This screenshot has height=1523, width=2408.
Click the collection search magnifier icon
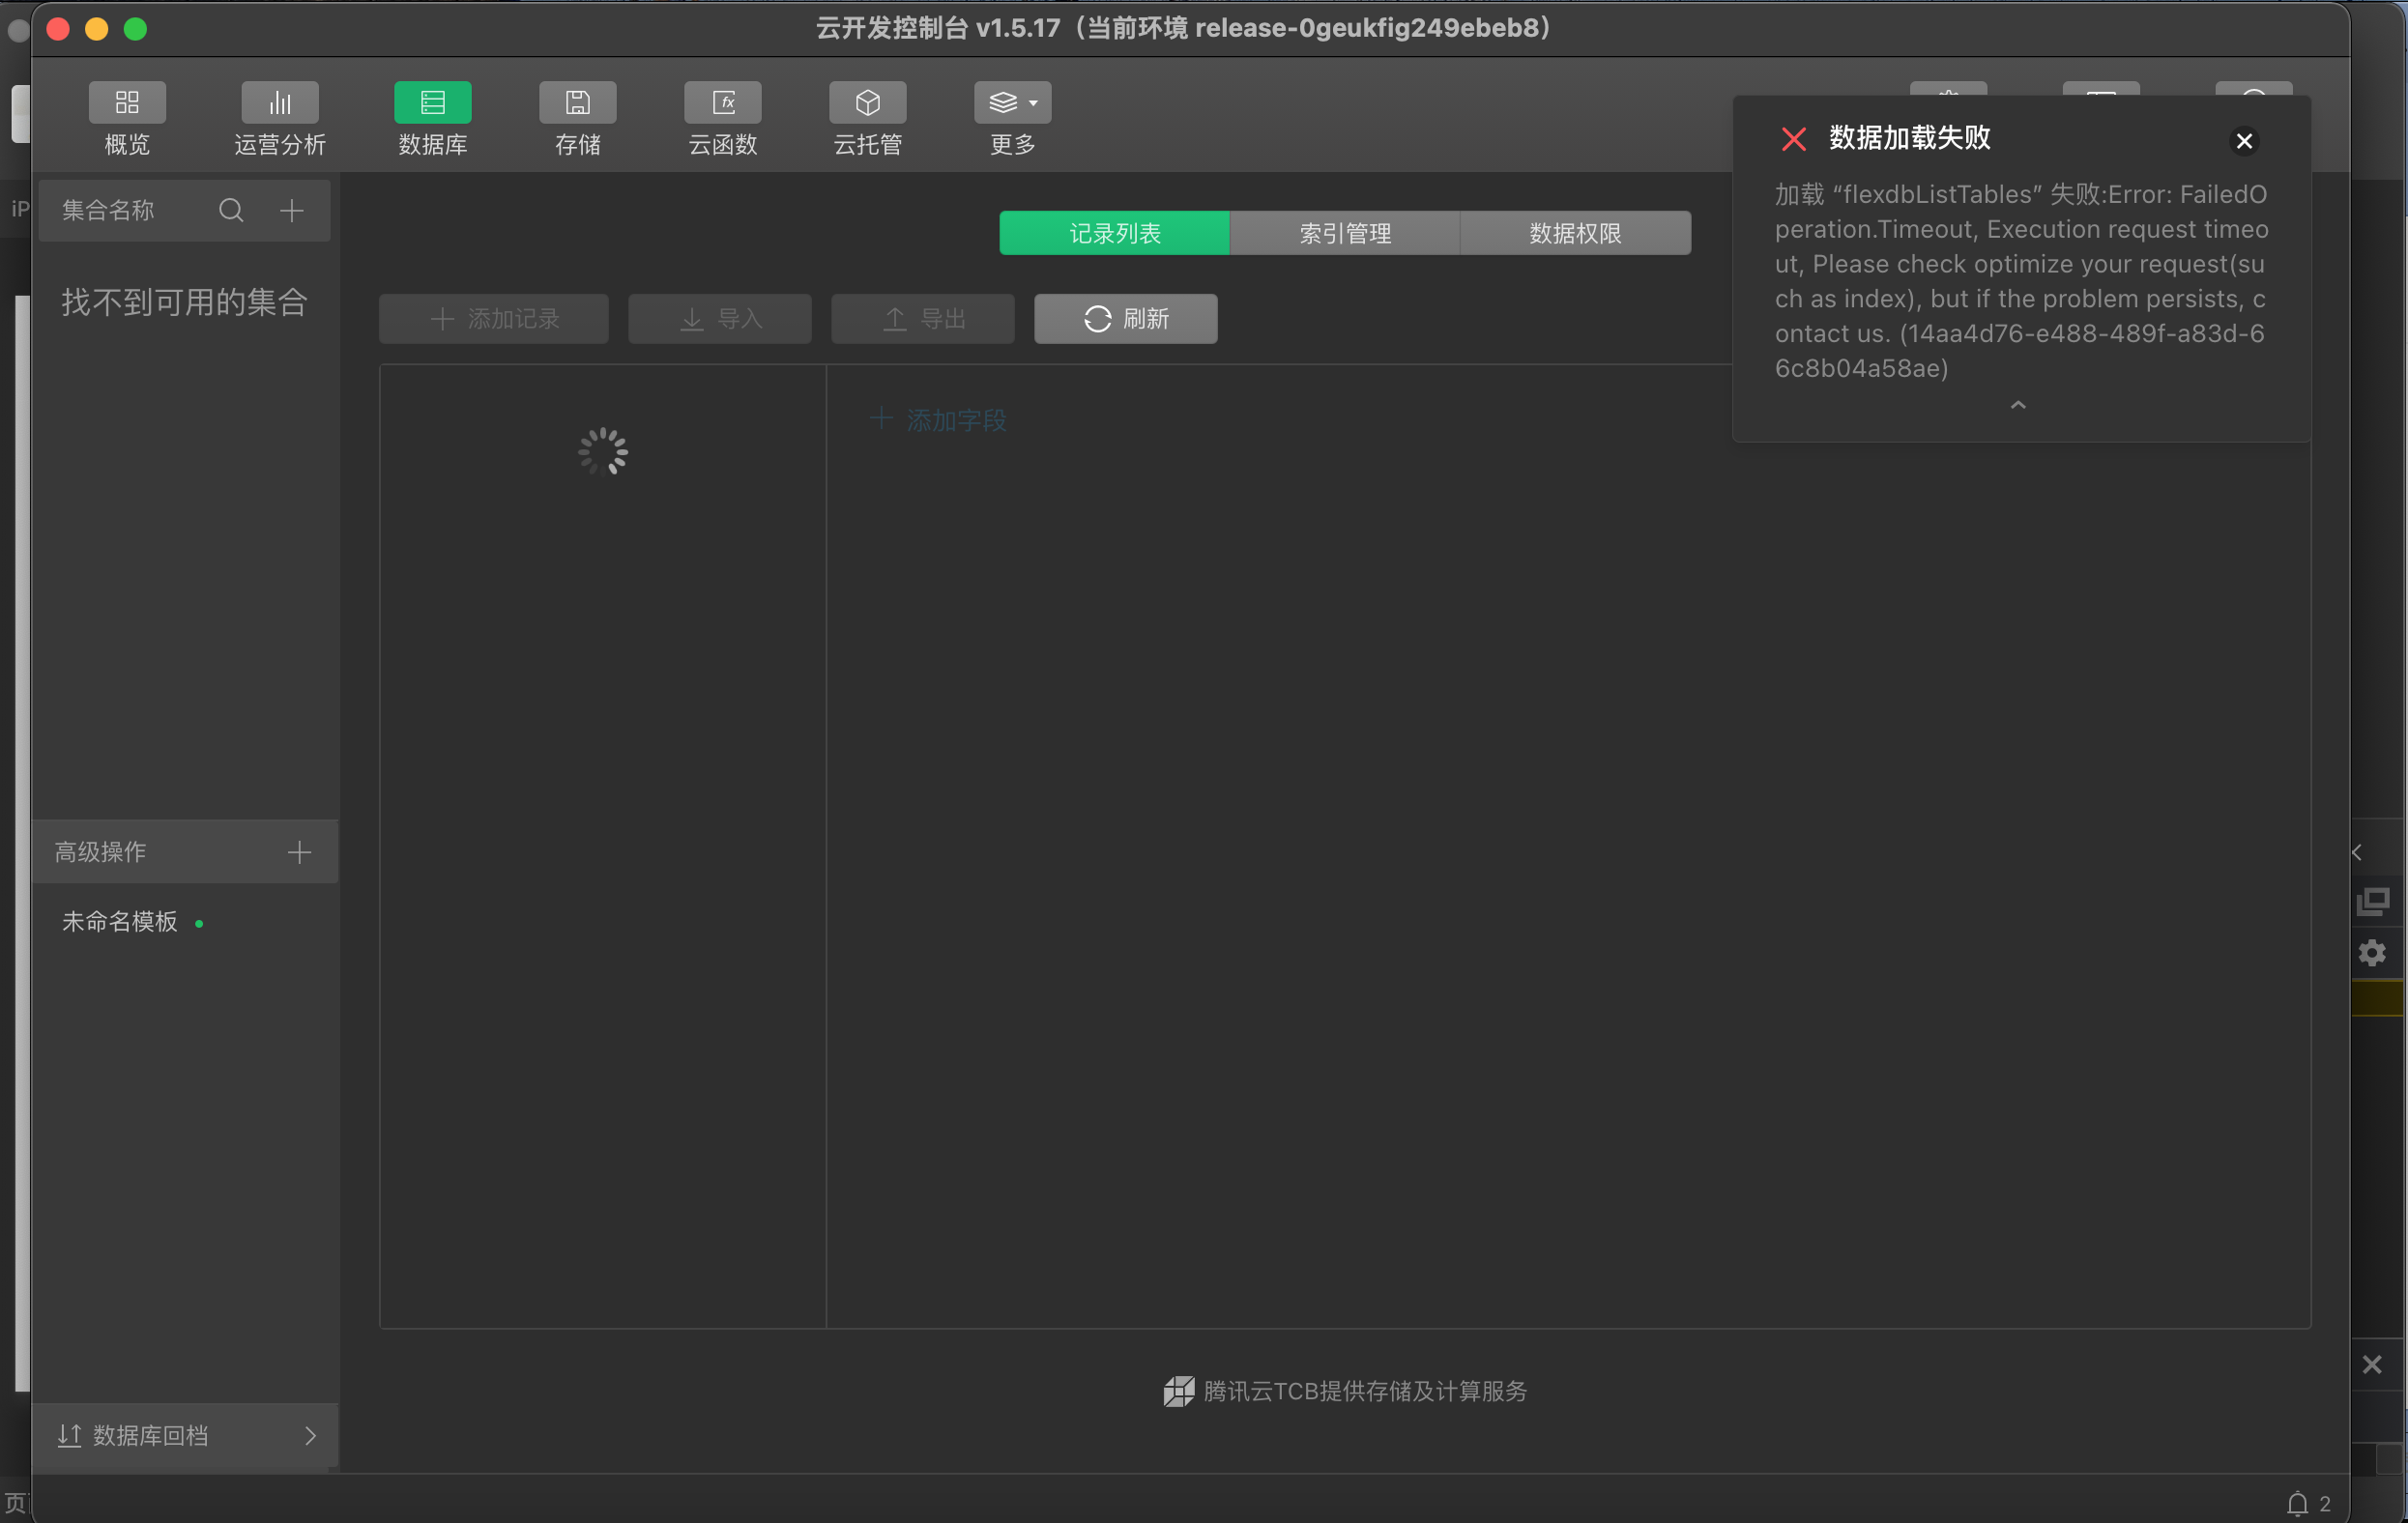coord(231,210)
